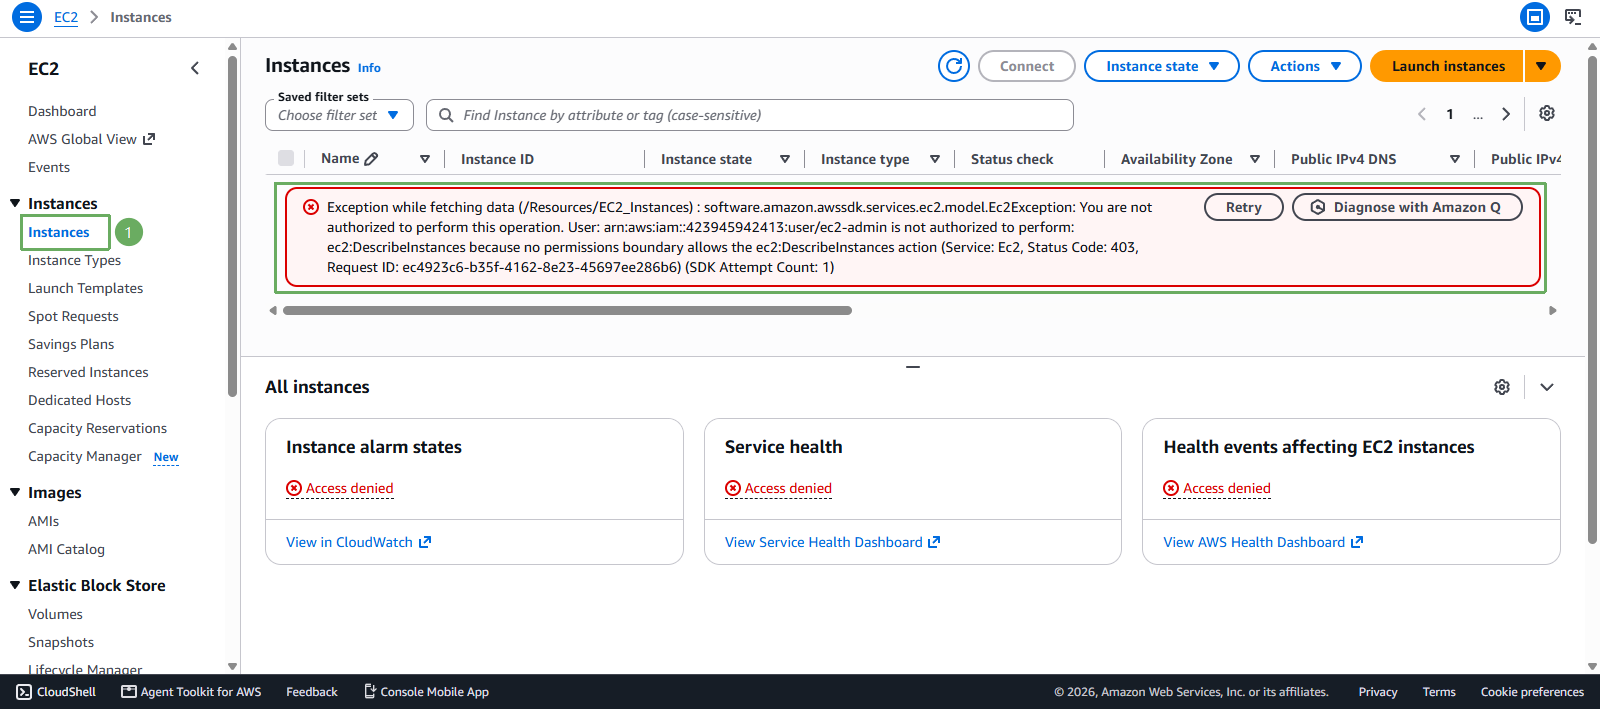Click page number 1
The width and height of the screenshot is (1600, 709).
1450,114
